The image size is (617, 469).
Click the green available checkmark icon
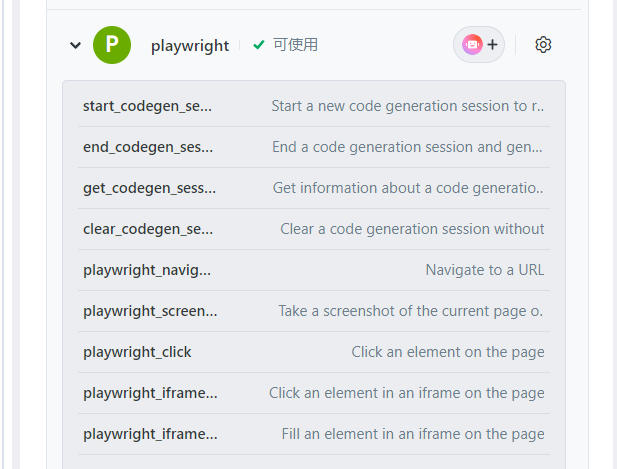259,45
